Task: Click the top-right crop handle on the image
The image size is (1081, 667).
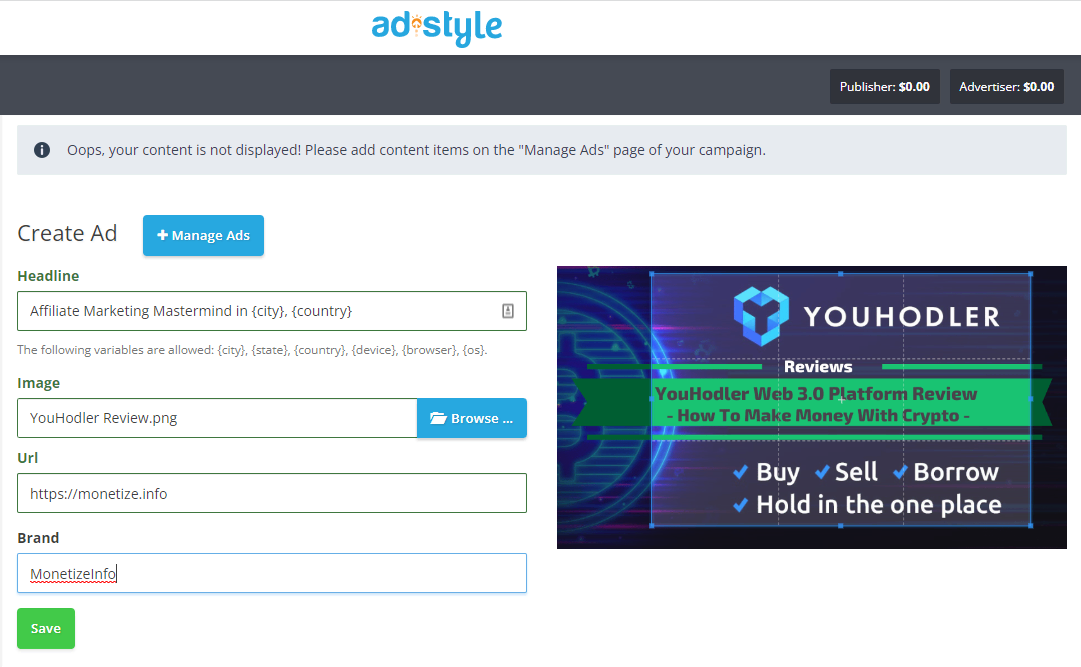Action: pyautogui.click(x=1031, y=274)
